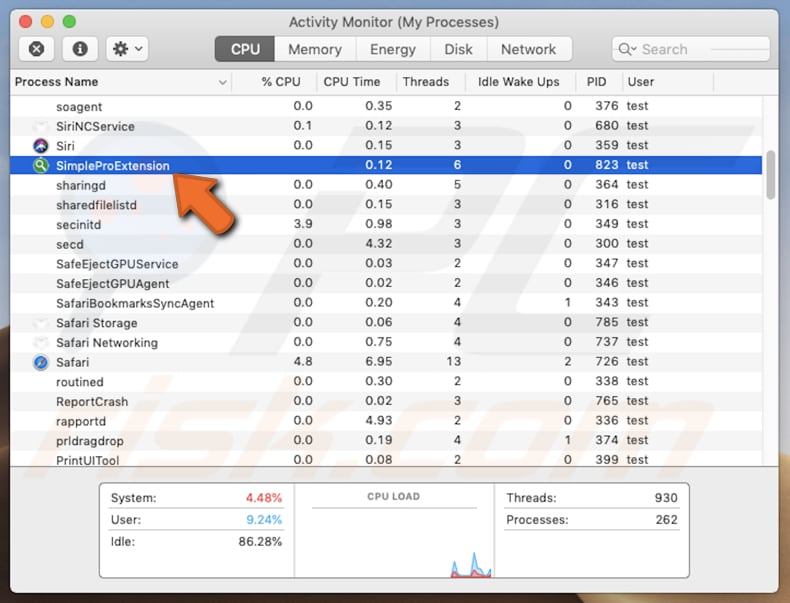
Task: Open the Energy tab
Action: pyautogui.click(x=392, y=49)
